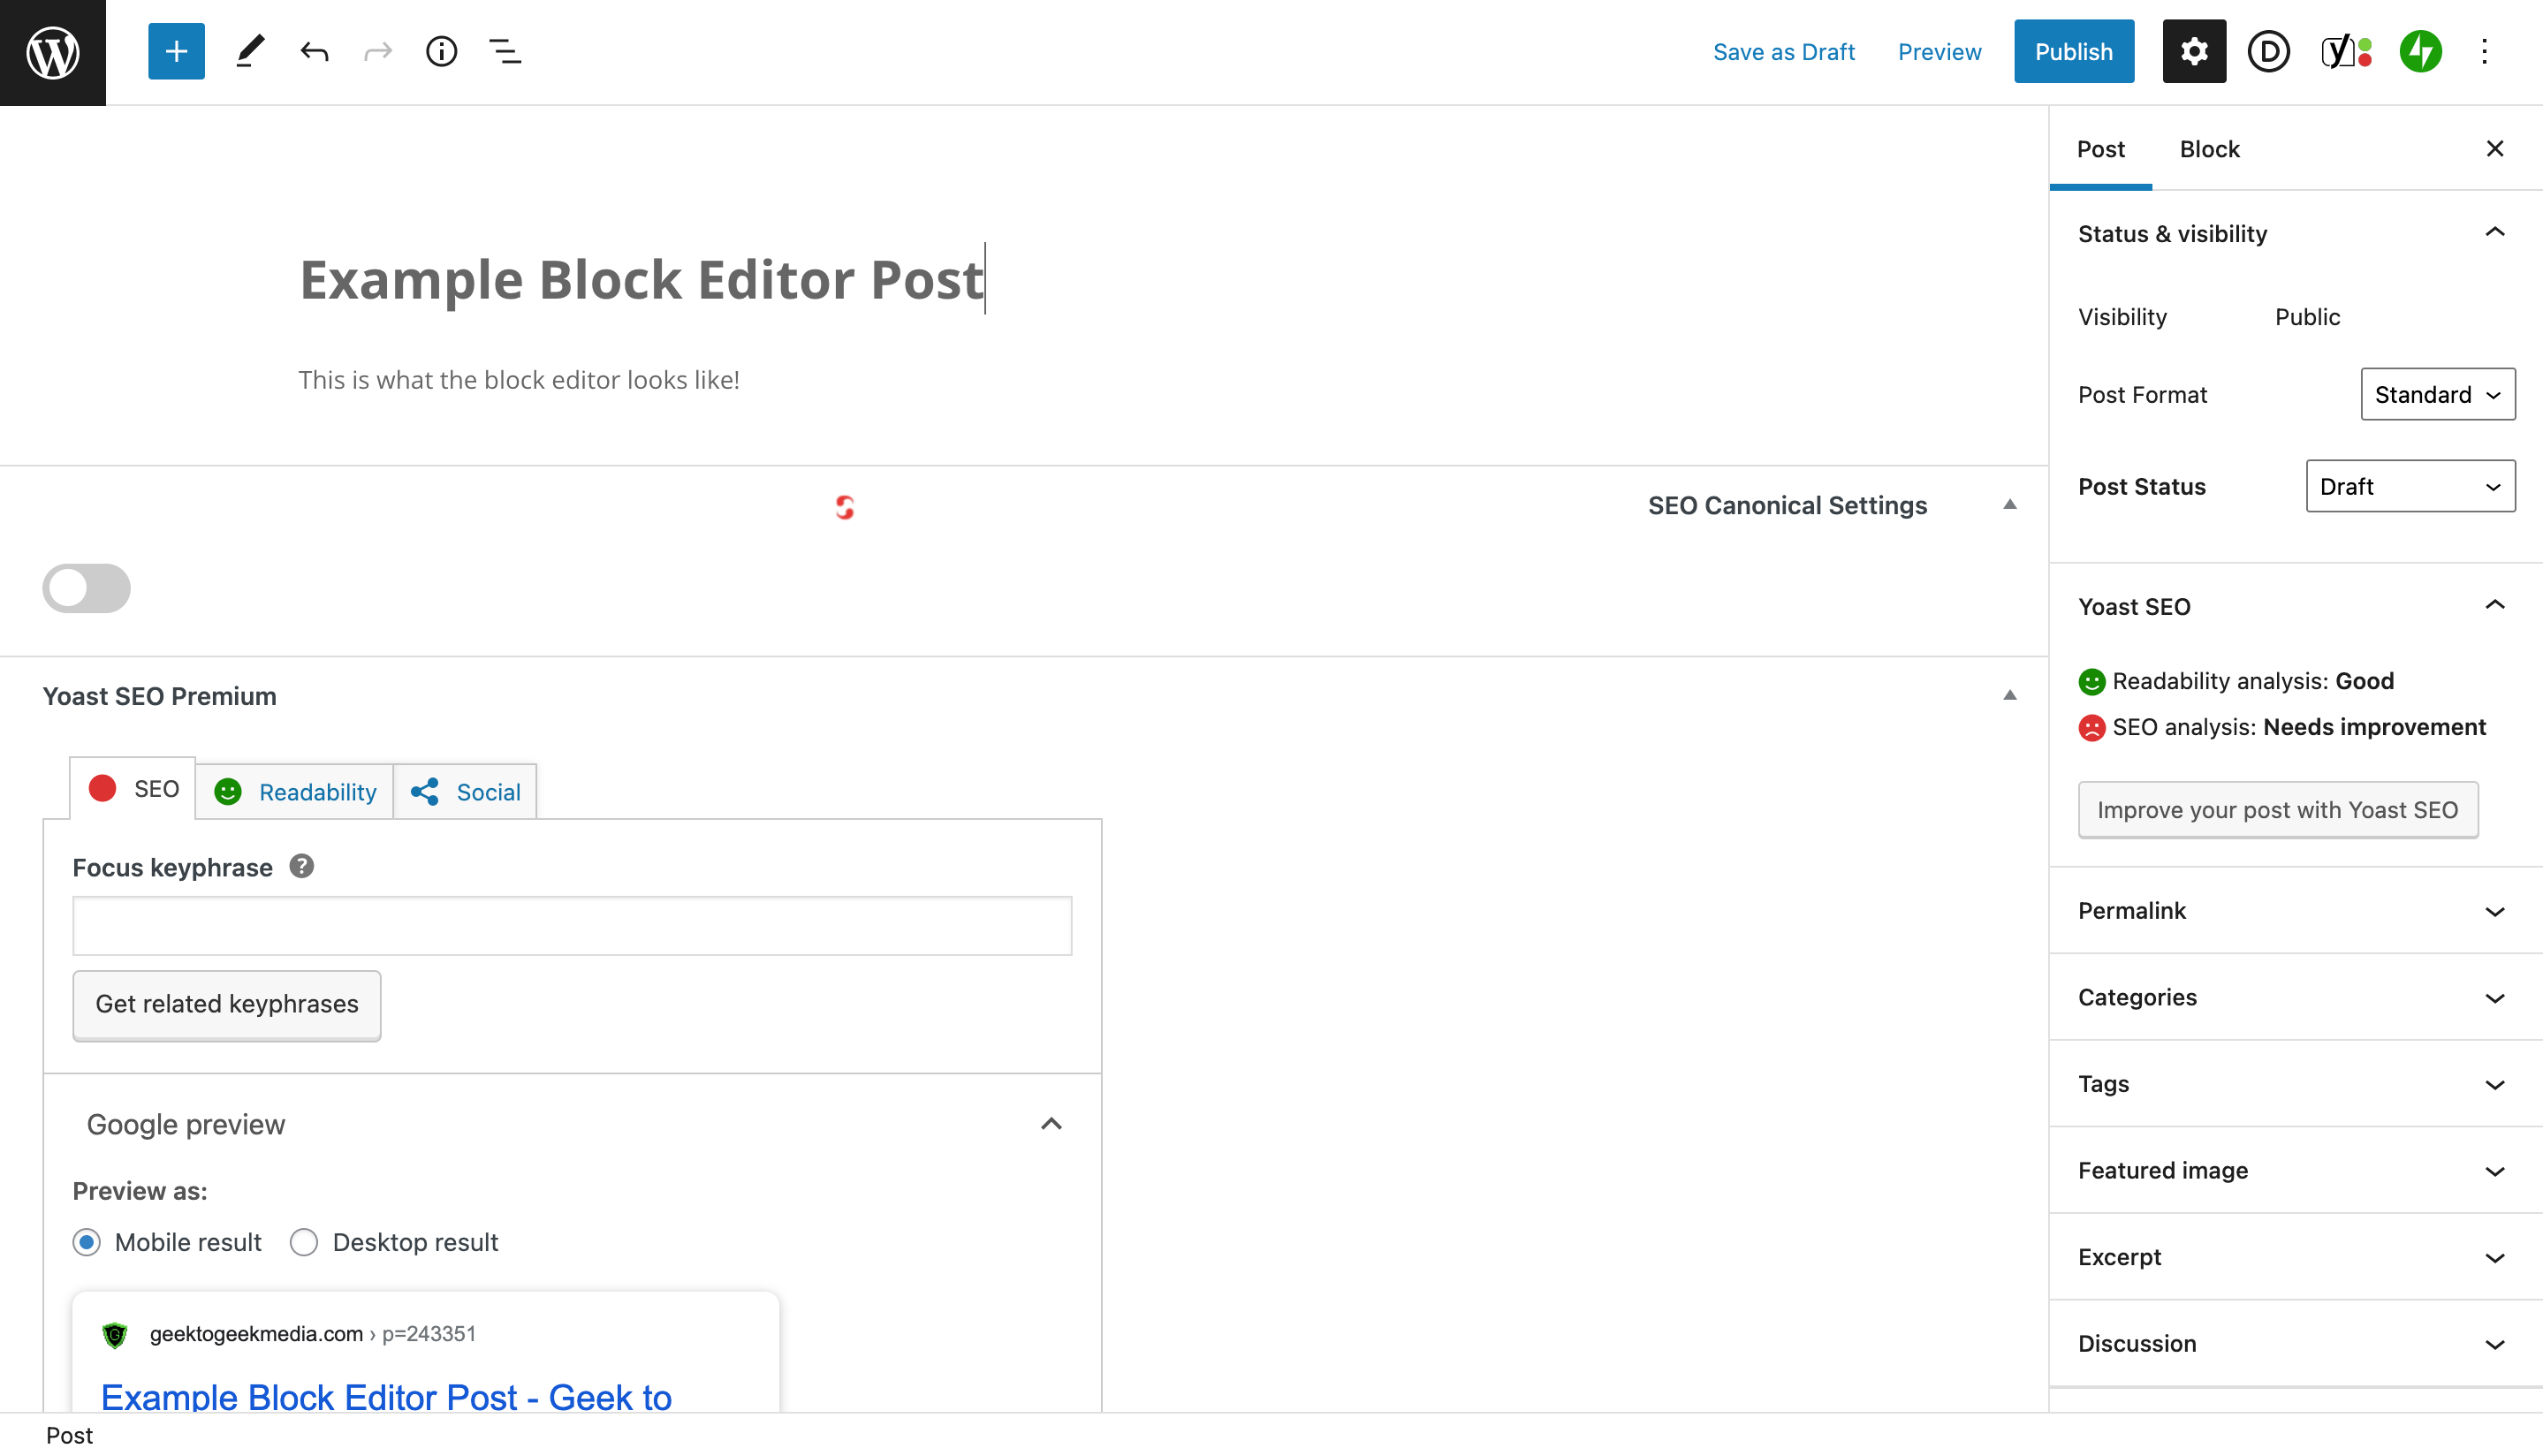Click the paragraph block text
This screenshot has width=2543, height=1456.
click(519, 380)
